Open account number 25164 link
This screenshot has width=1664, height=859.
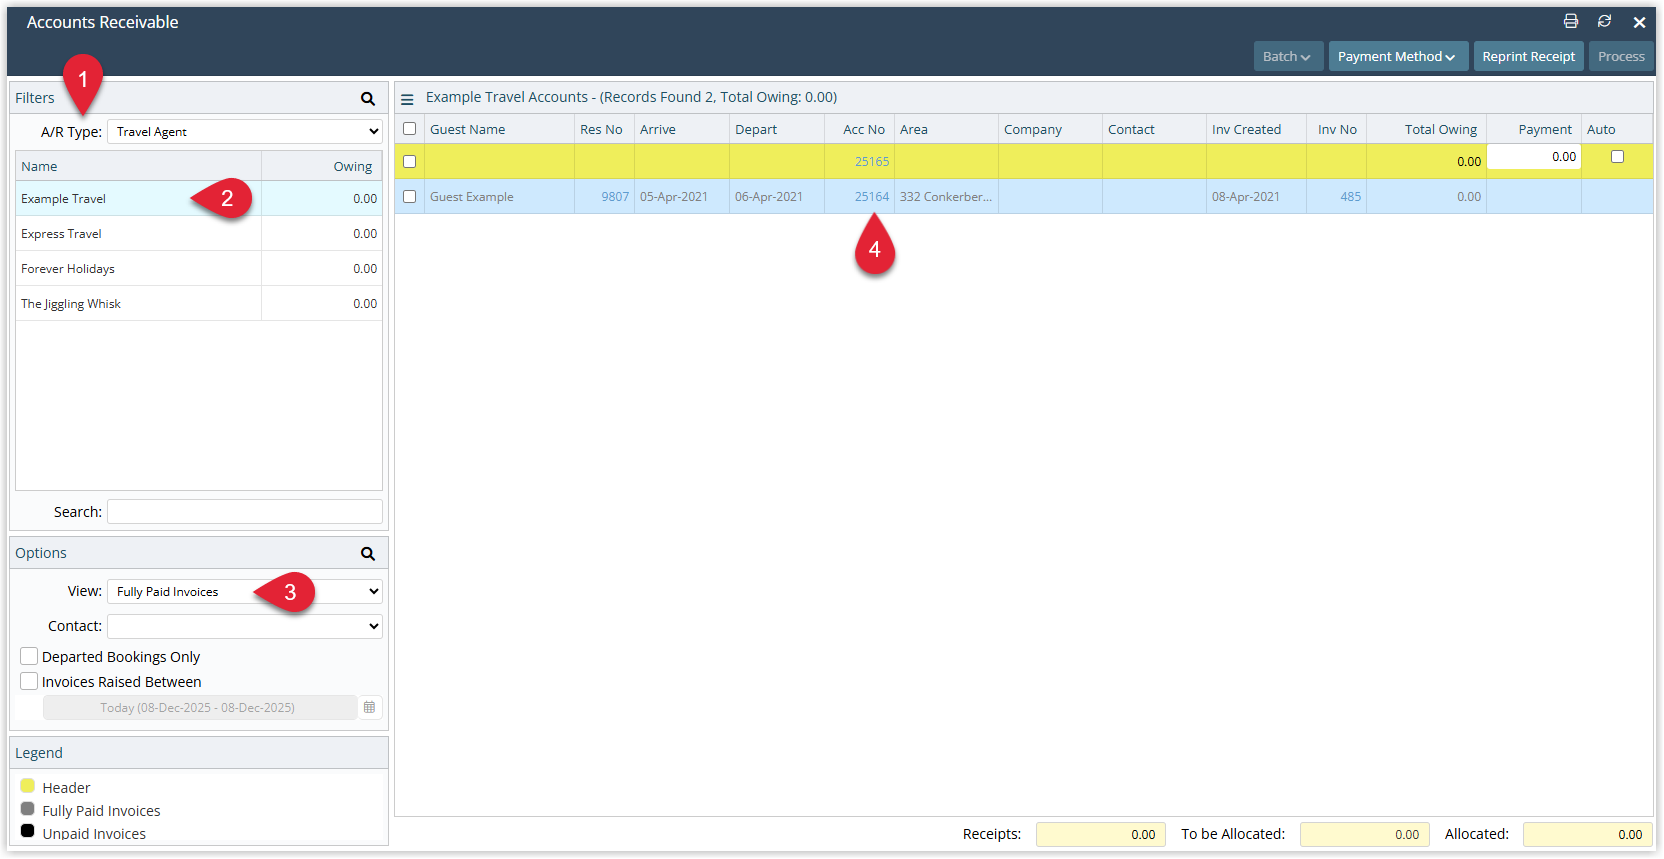(871, 196)
